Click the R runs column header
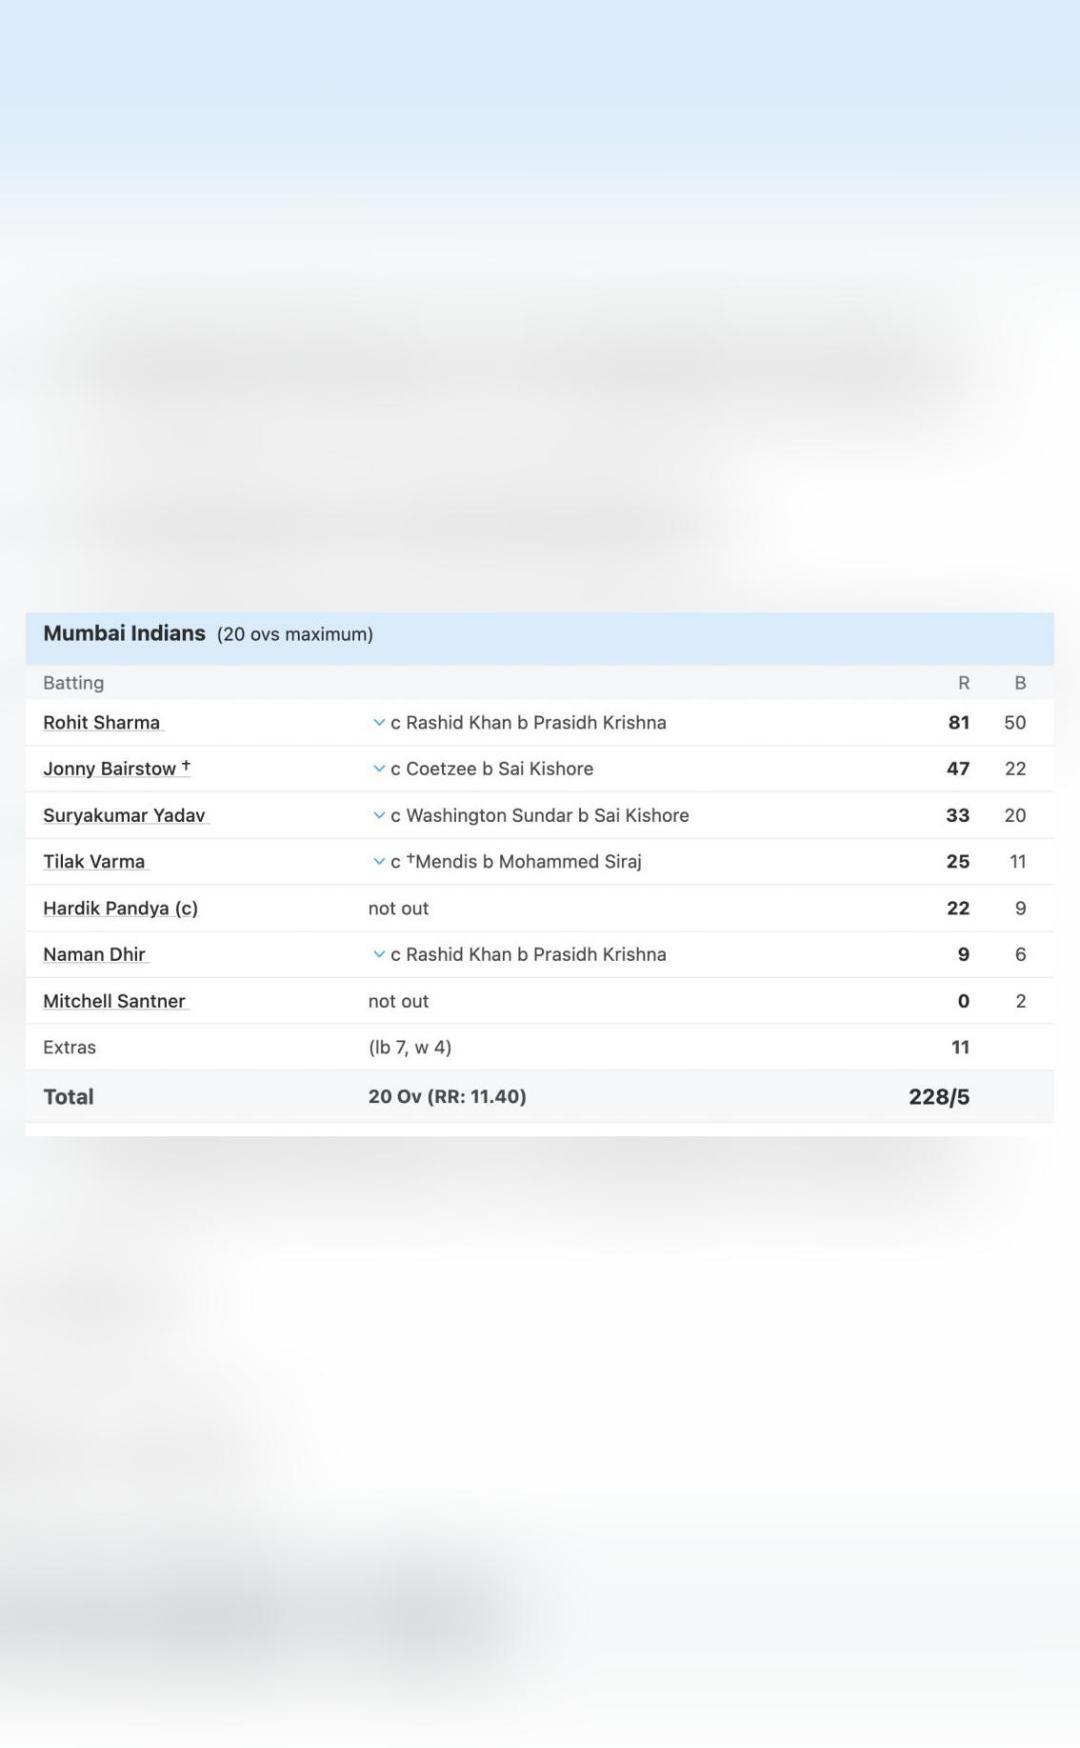This screenshot has width=1080, height=1748. 963,683
